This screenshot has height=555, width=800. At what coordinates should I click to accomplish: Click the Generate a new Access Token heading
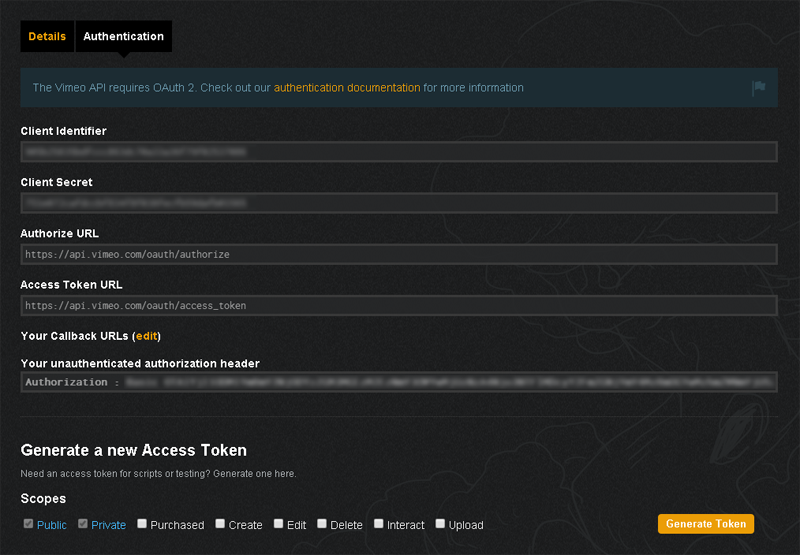coord(134,450)
